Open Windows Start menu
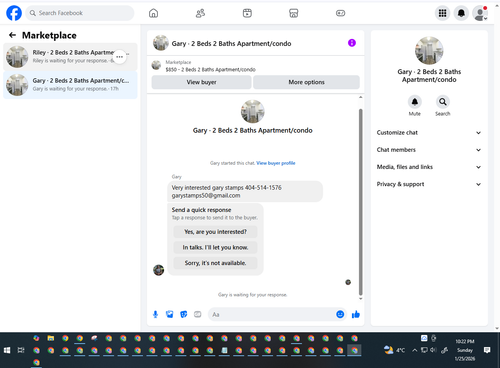The width and height of the screenshot is (500, 368). (7, 350)
